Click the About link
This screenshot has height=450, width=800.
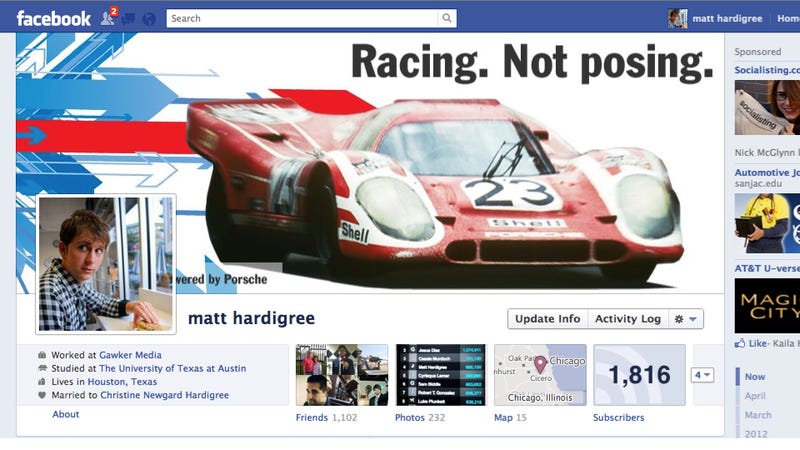point(66,414)
